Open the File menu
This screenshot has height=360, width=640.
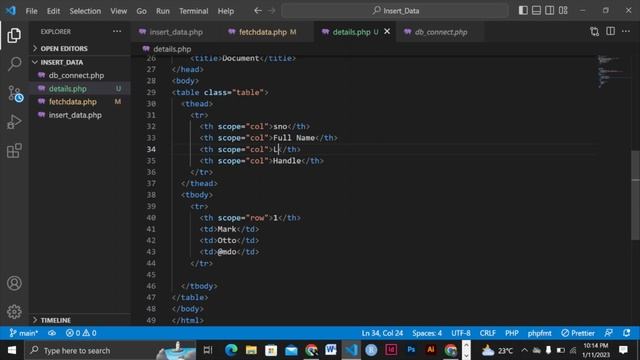(x=31, y=11)
